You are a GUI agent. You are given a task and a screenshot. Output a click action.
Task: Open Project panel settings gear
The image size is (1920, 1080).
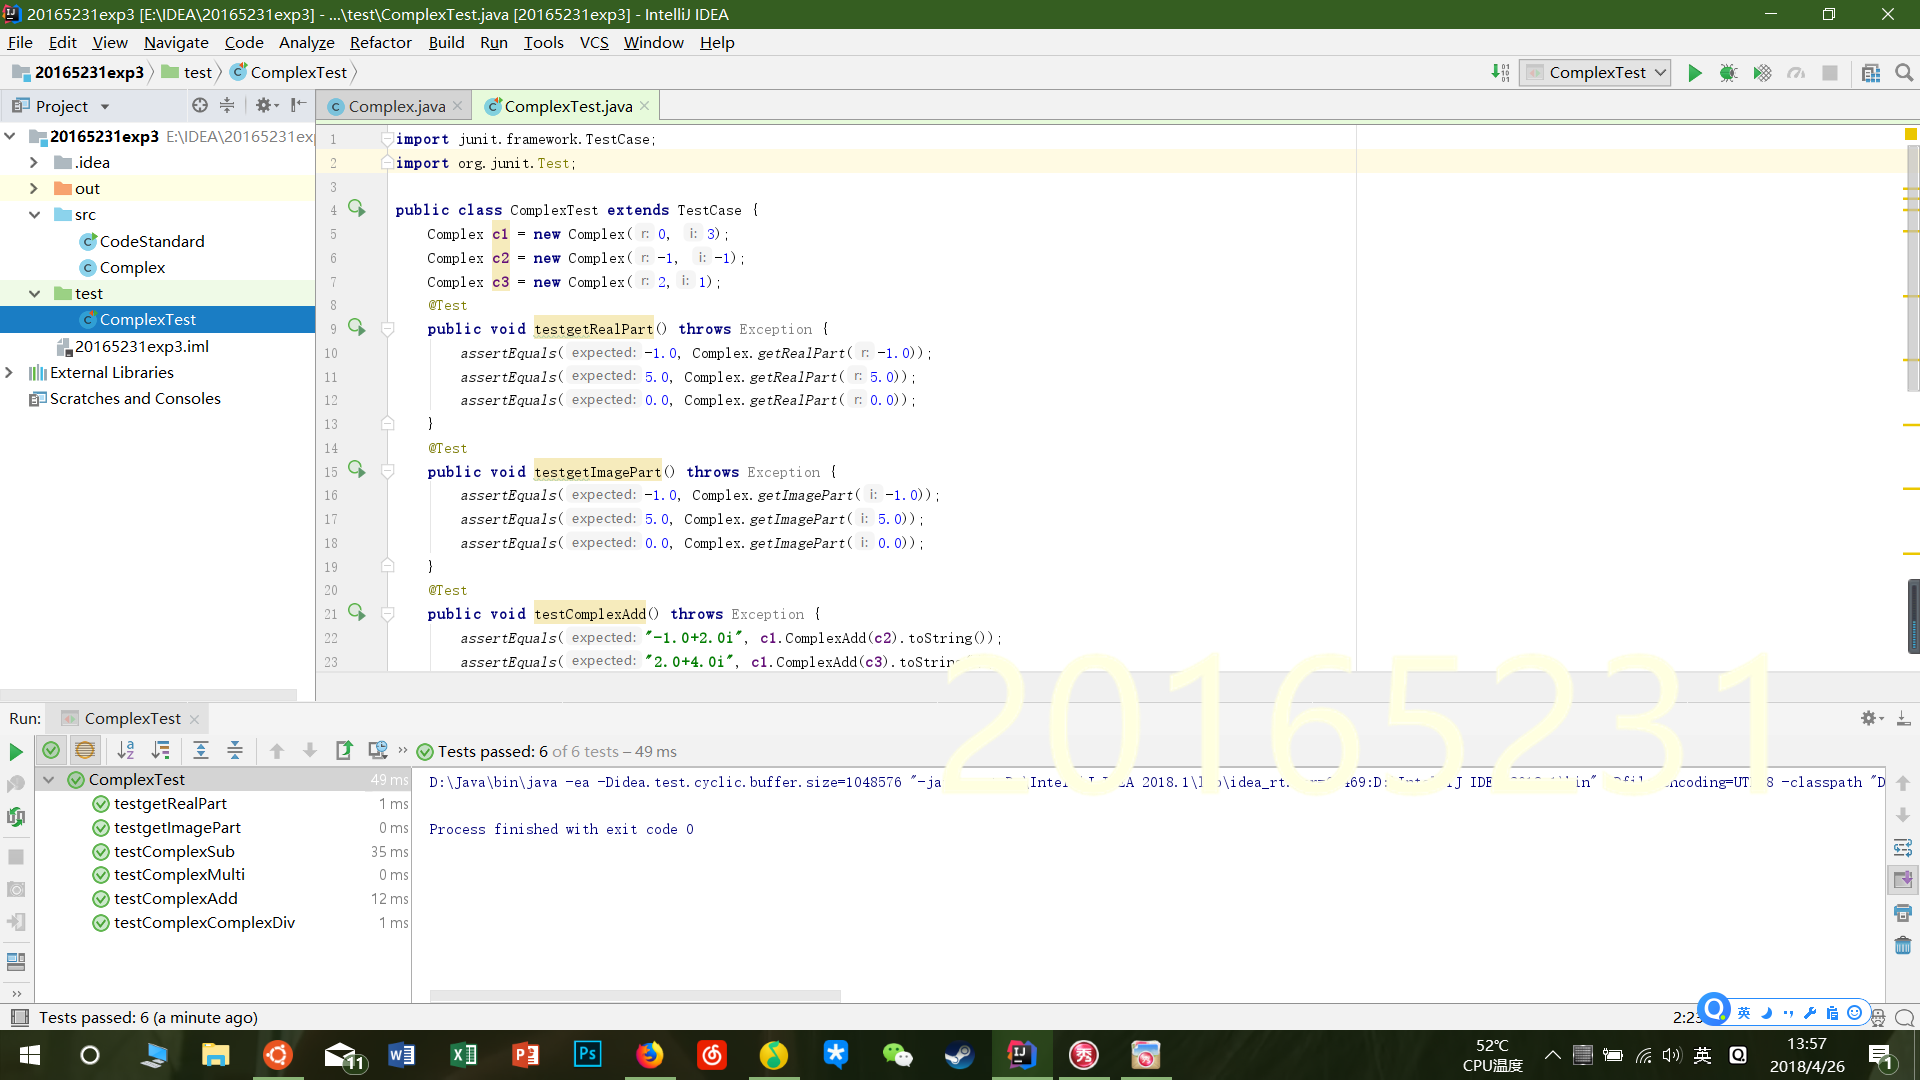[x=264, y=106]
